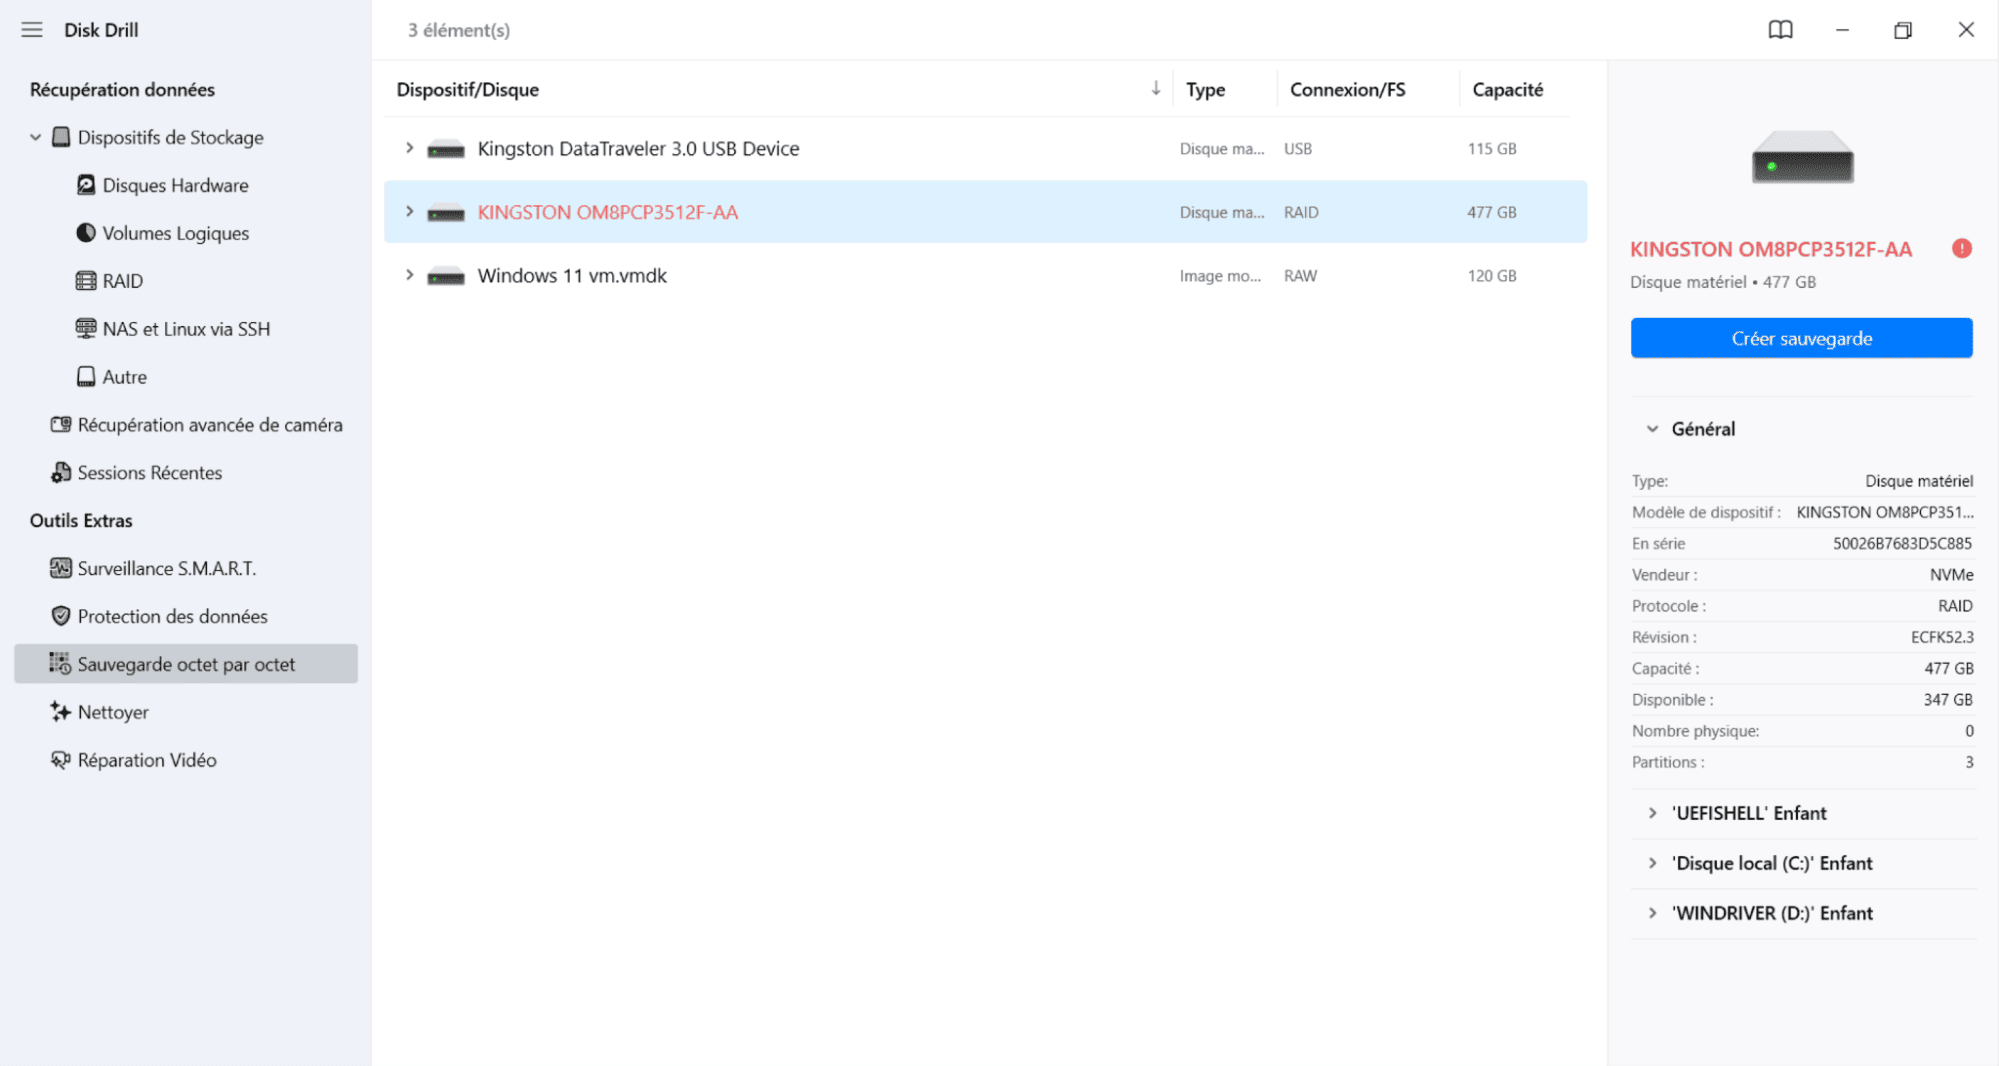
Task: Collapse the Dispositifs de Stockage tree
Action: tap(36, 137)
